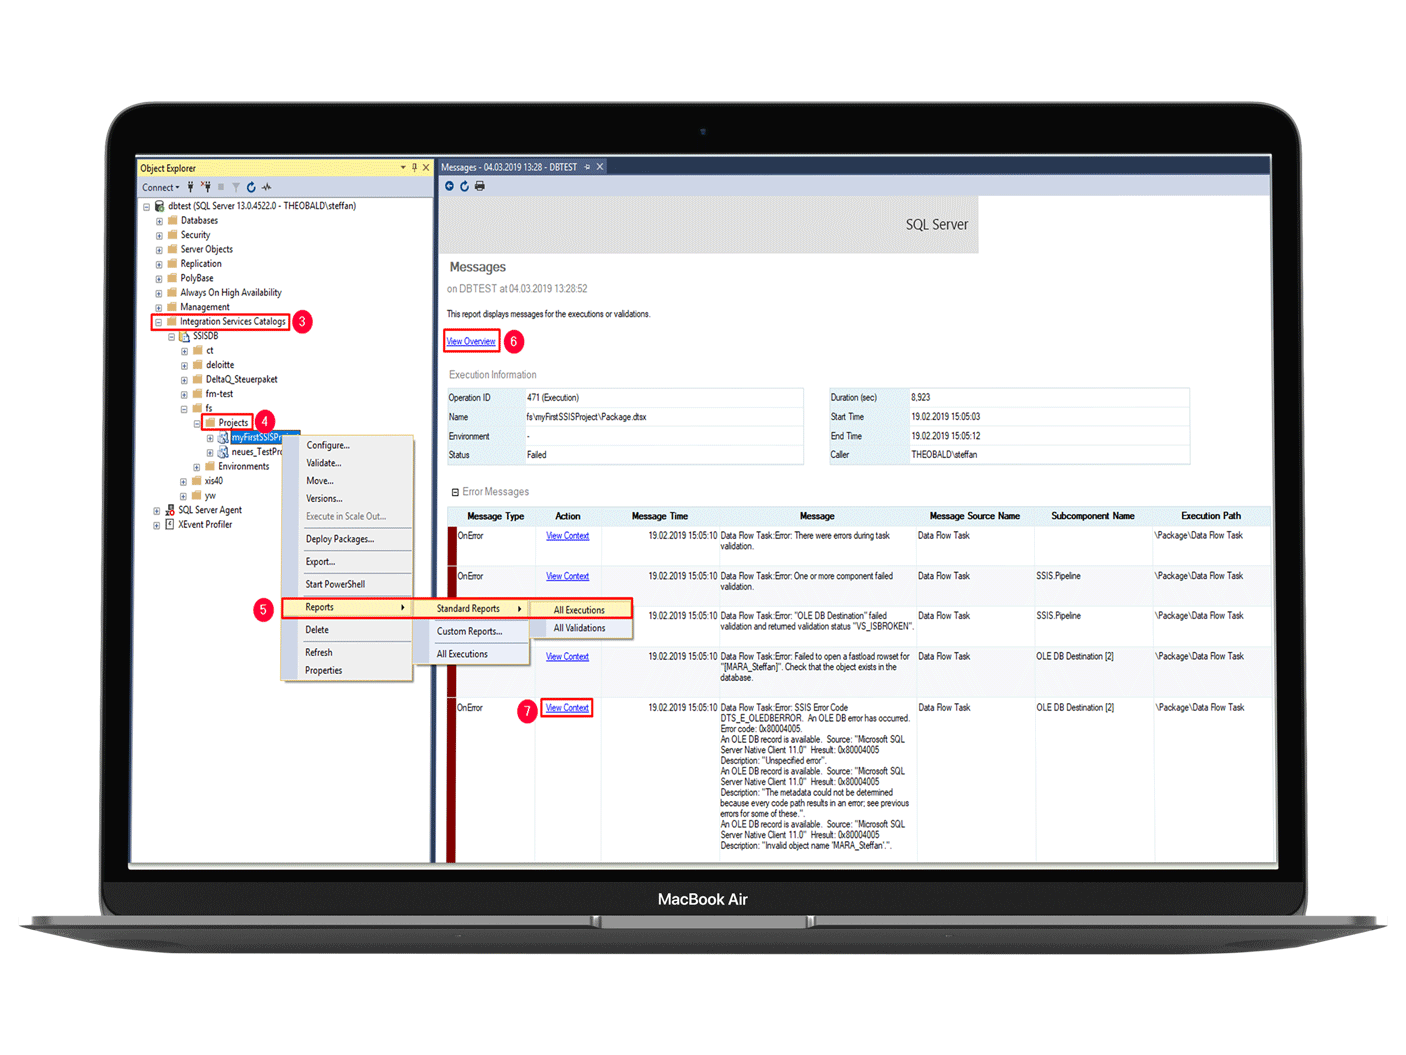Open View Context for 'One or more component failed' row
The image size is (1406, 1055).
pyautogui.click(x=568, y=576)
